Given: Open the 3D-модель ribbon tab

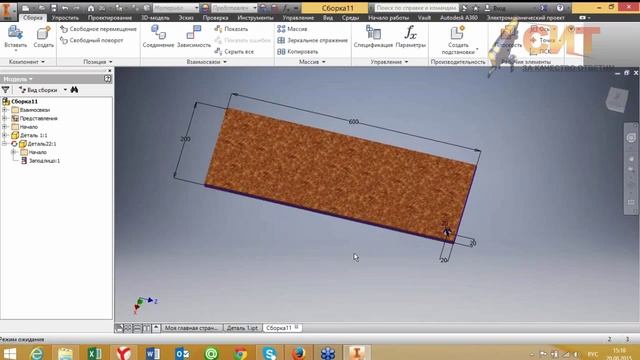Looking at the screenshot, I should (155, 18).
